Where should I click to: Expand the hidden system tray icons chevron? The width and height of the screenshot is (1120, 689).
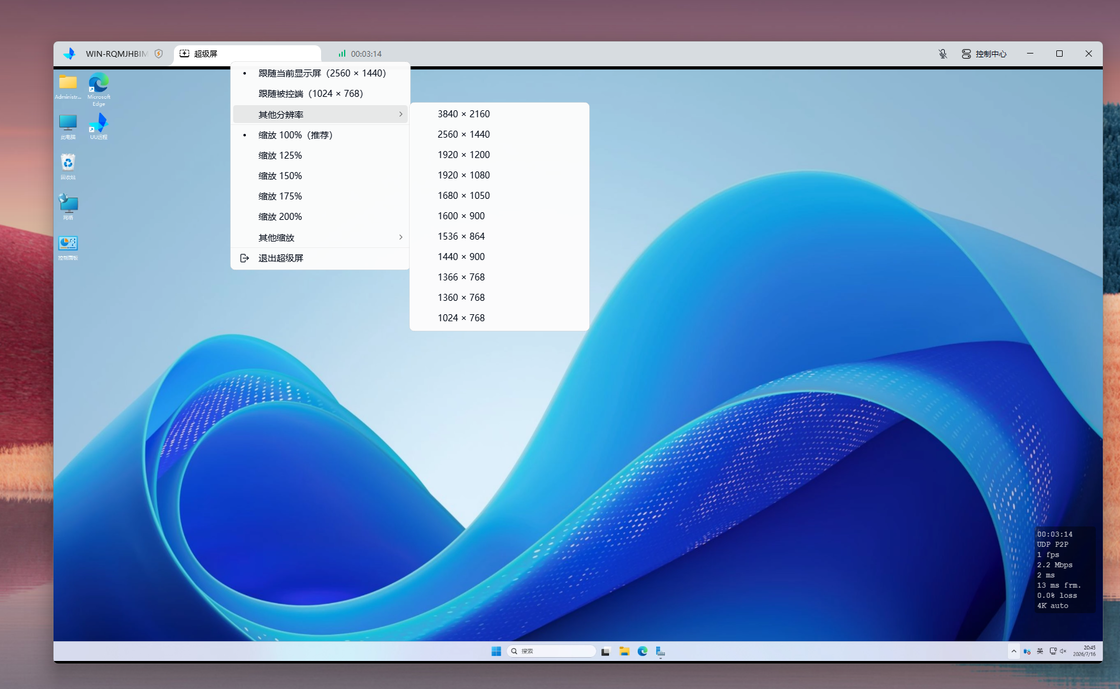(1013, 651)
